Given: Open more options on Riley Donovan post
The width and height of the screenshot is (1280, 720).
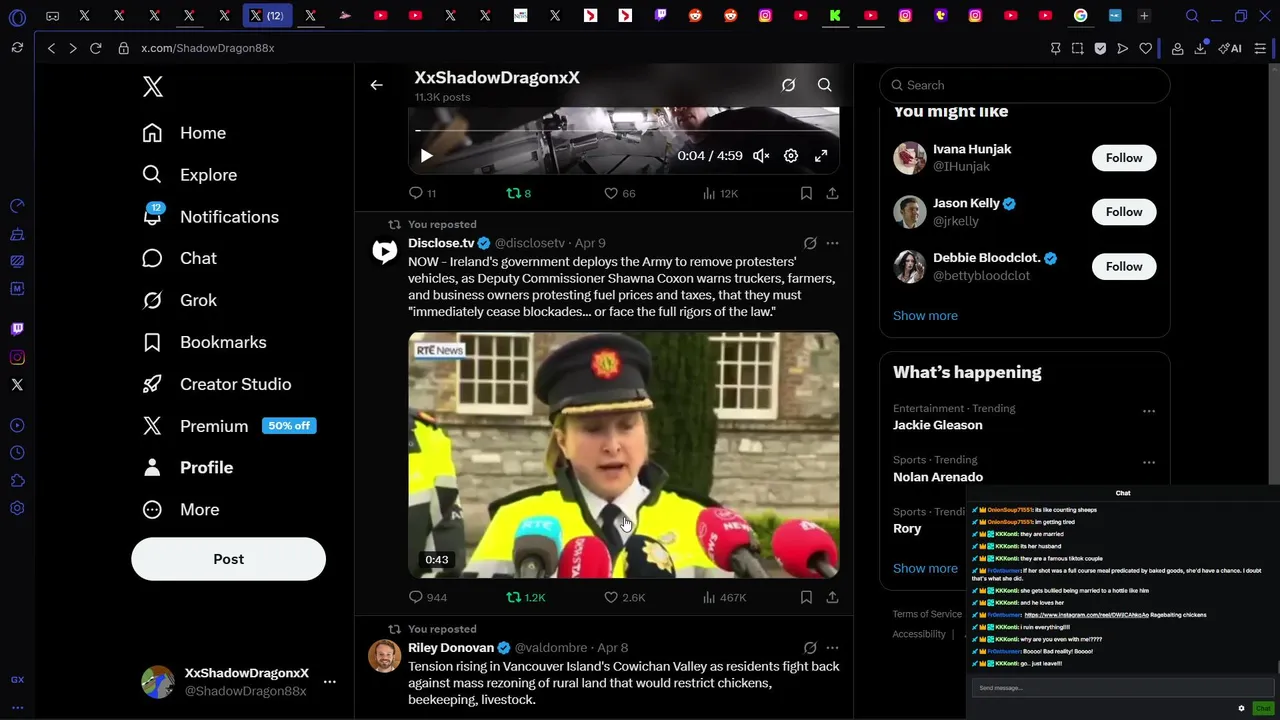Looking at the screenshot, I should (x=832, y=648).
